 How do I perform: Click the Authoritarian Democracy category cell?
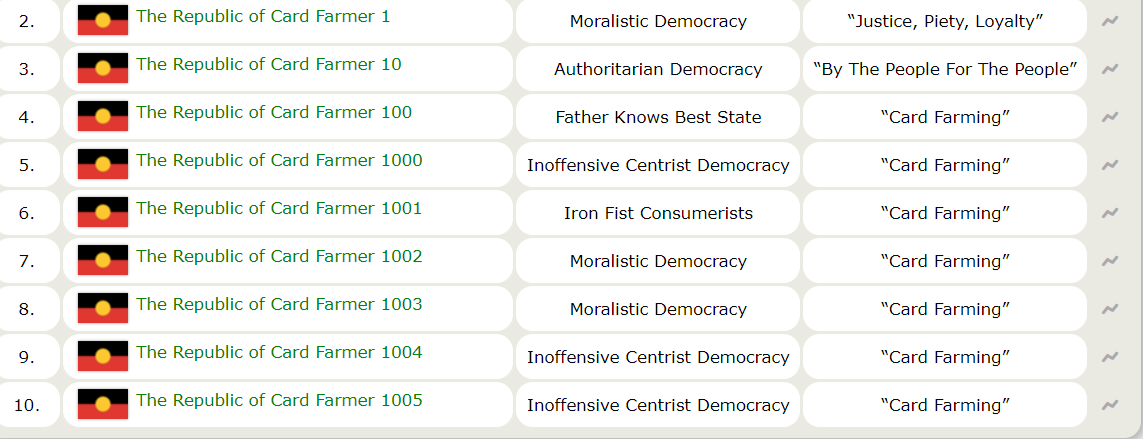coord(658,69)
